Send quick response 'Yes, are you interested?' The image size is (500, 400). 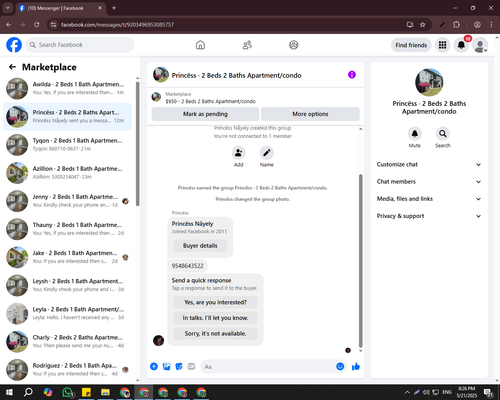(215, 302)
